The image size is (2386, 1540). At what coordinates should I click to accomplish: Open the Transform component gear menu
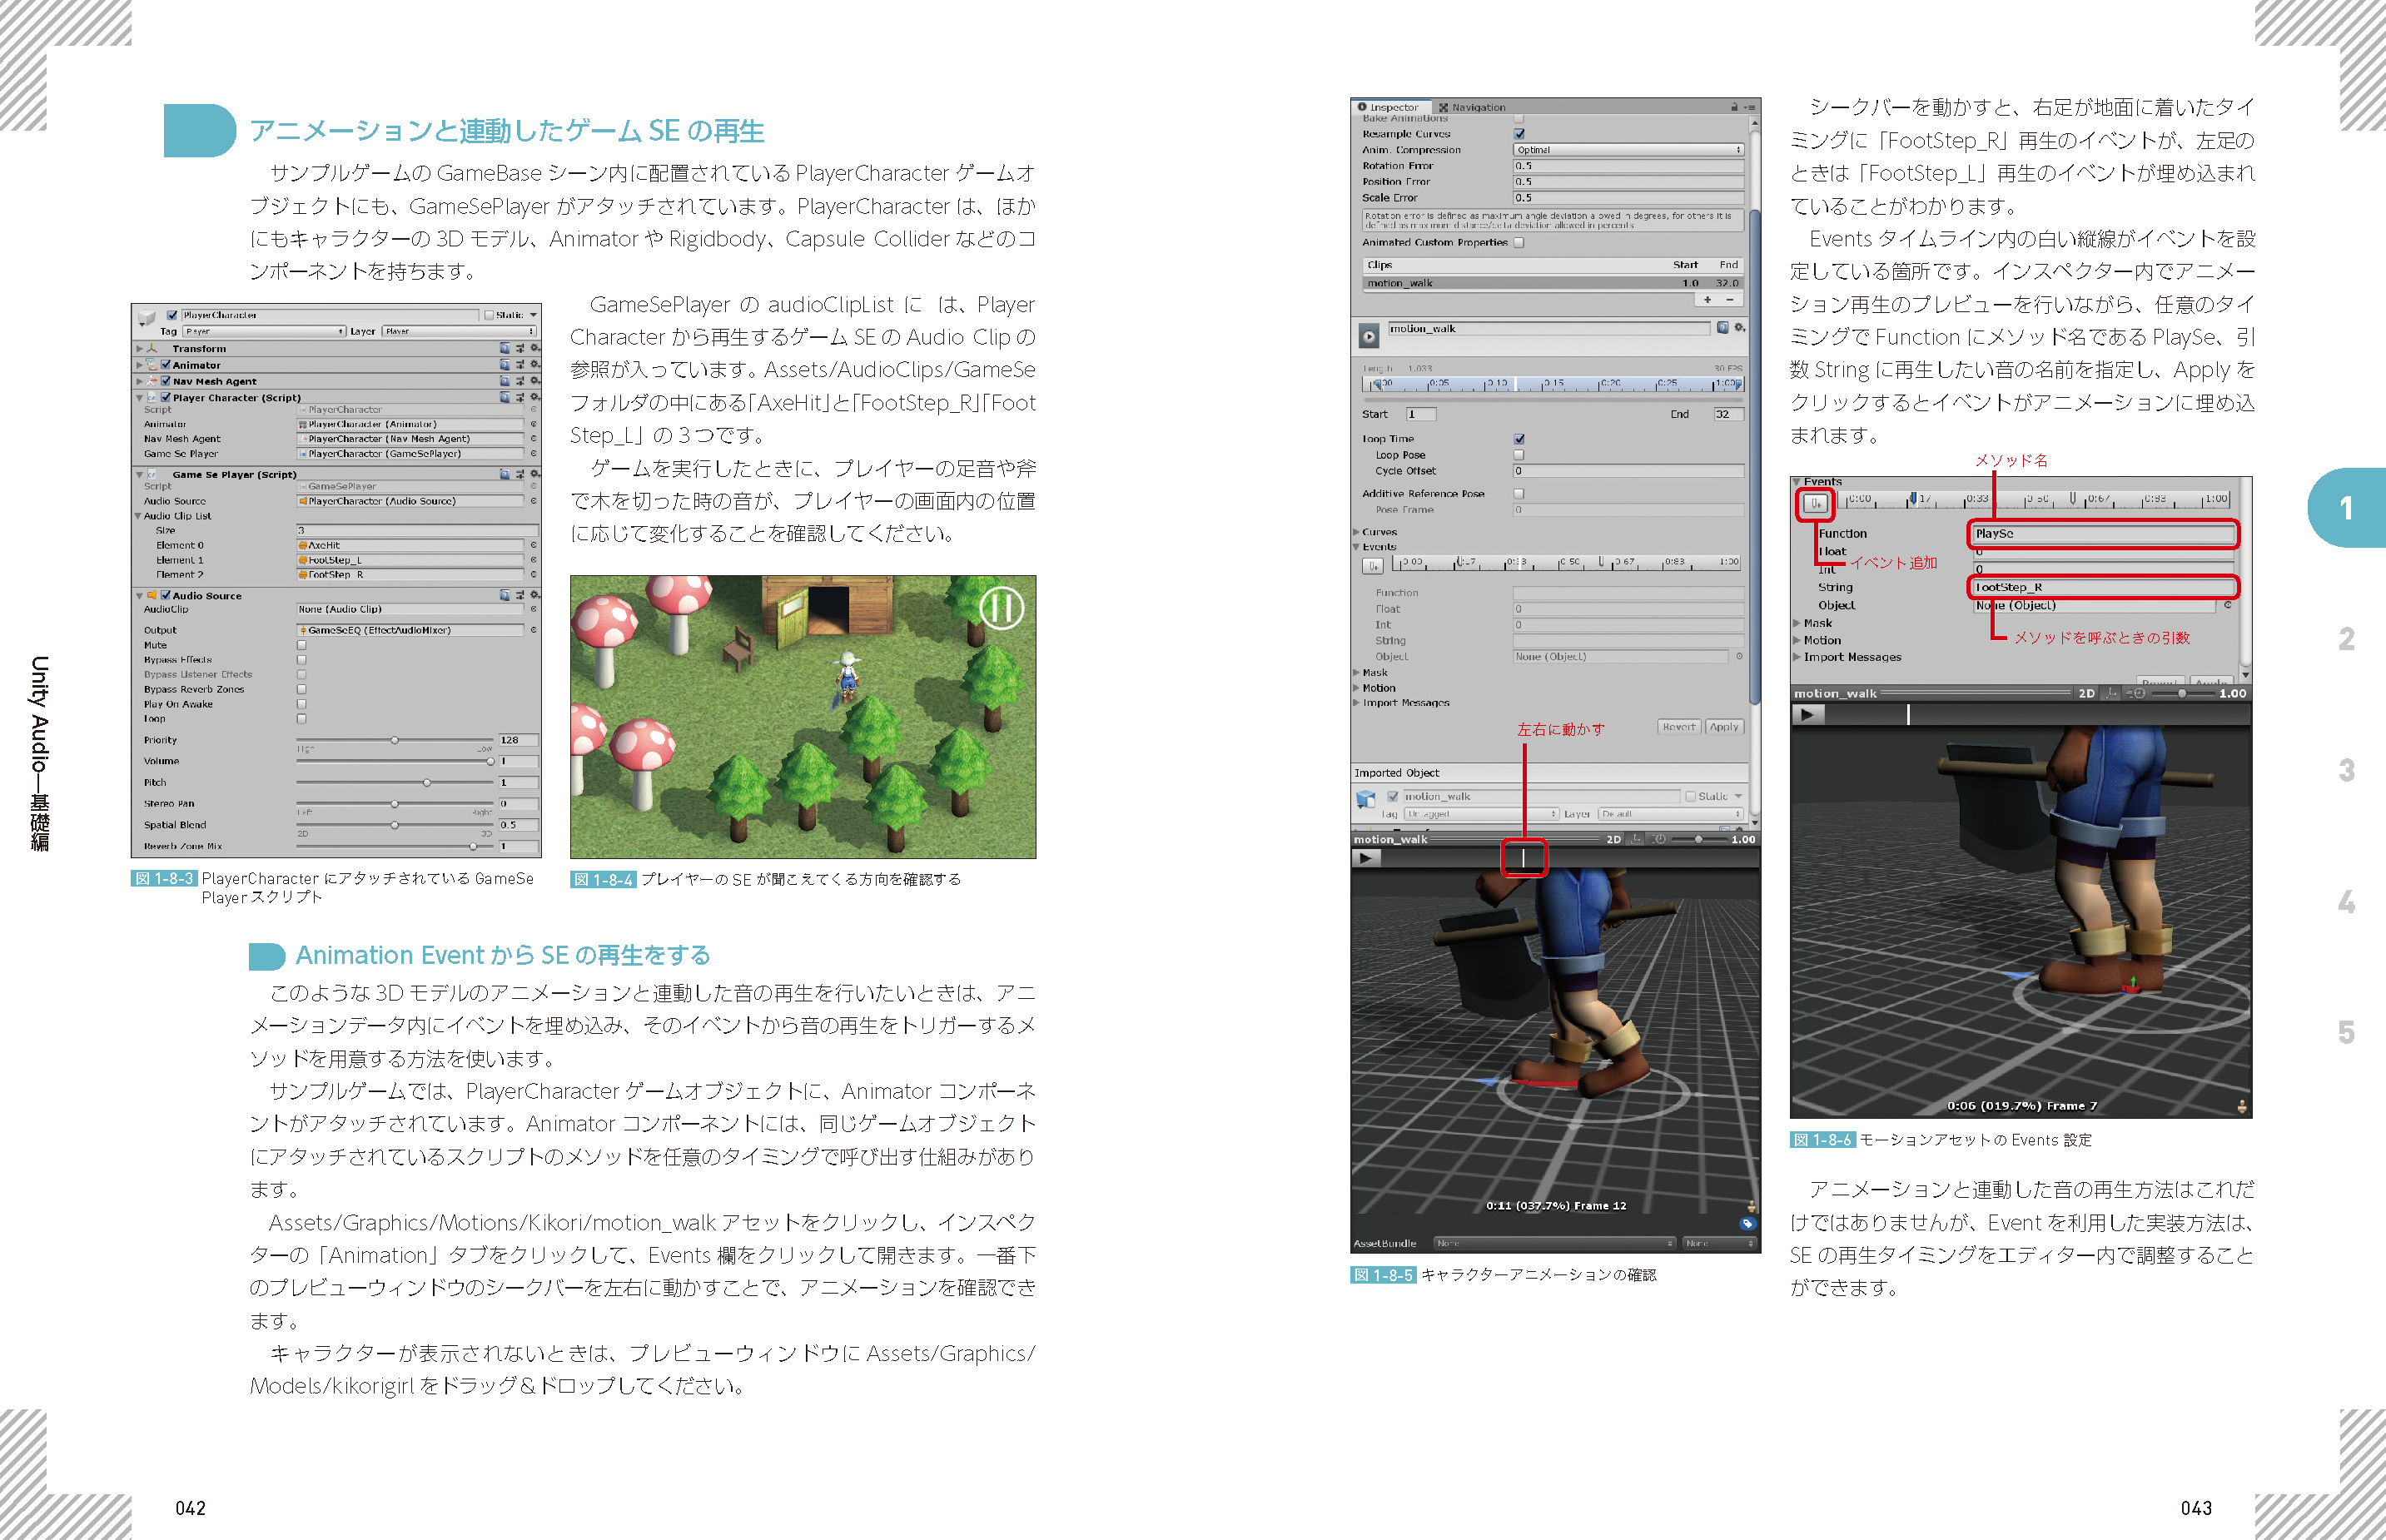click(535, 349)
